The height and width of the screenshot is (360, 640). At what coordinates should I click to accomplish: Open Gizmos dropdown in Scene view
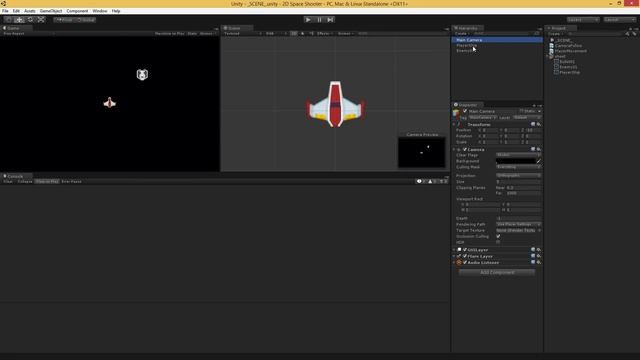click(346, 33)
